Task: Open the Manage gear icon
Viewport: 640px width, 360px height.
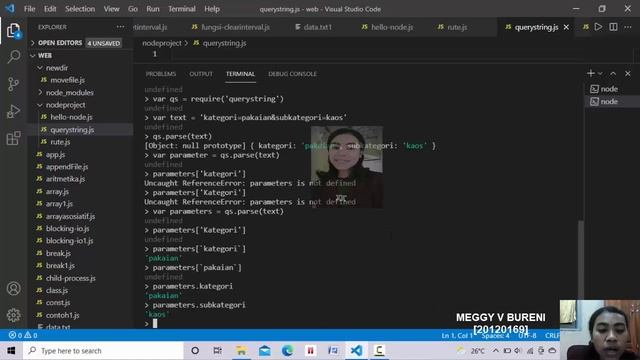Action: (x=13, y=315)
